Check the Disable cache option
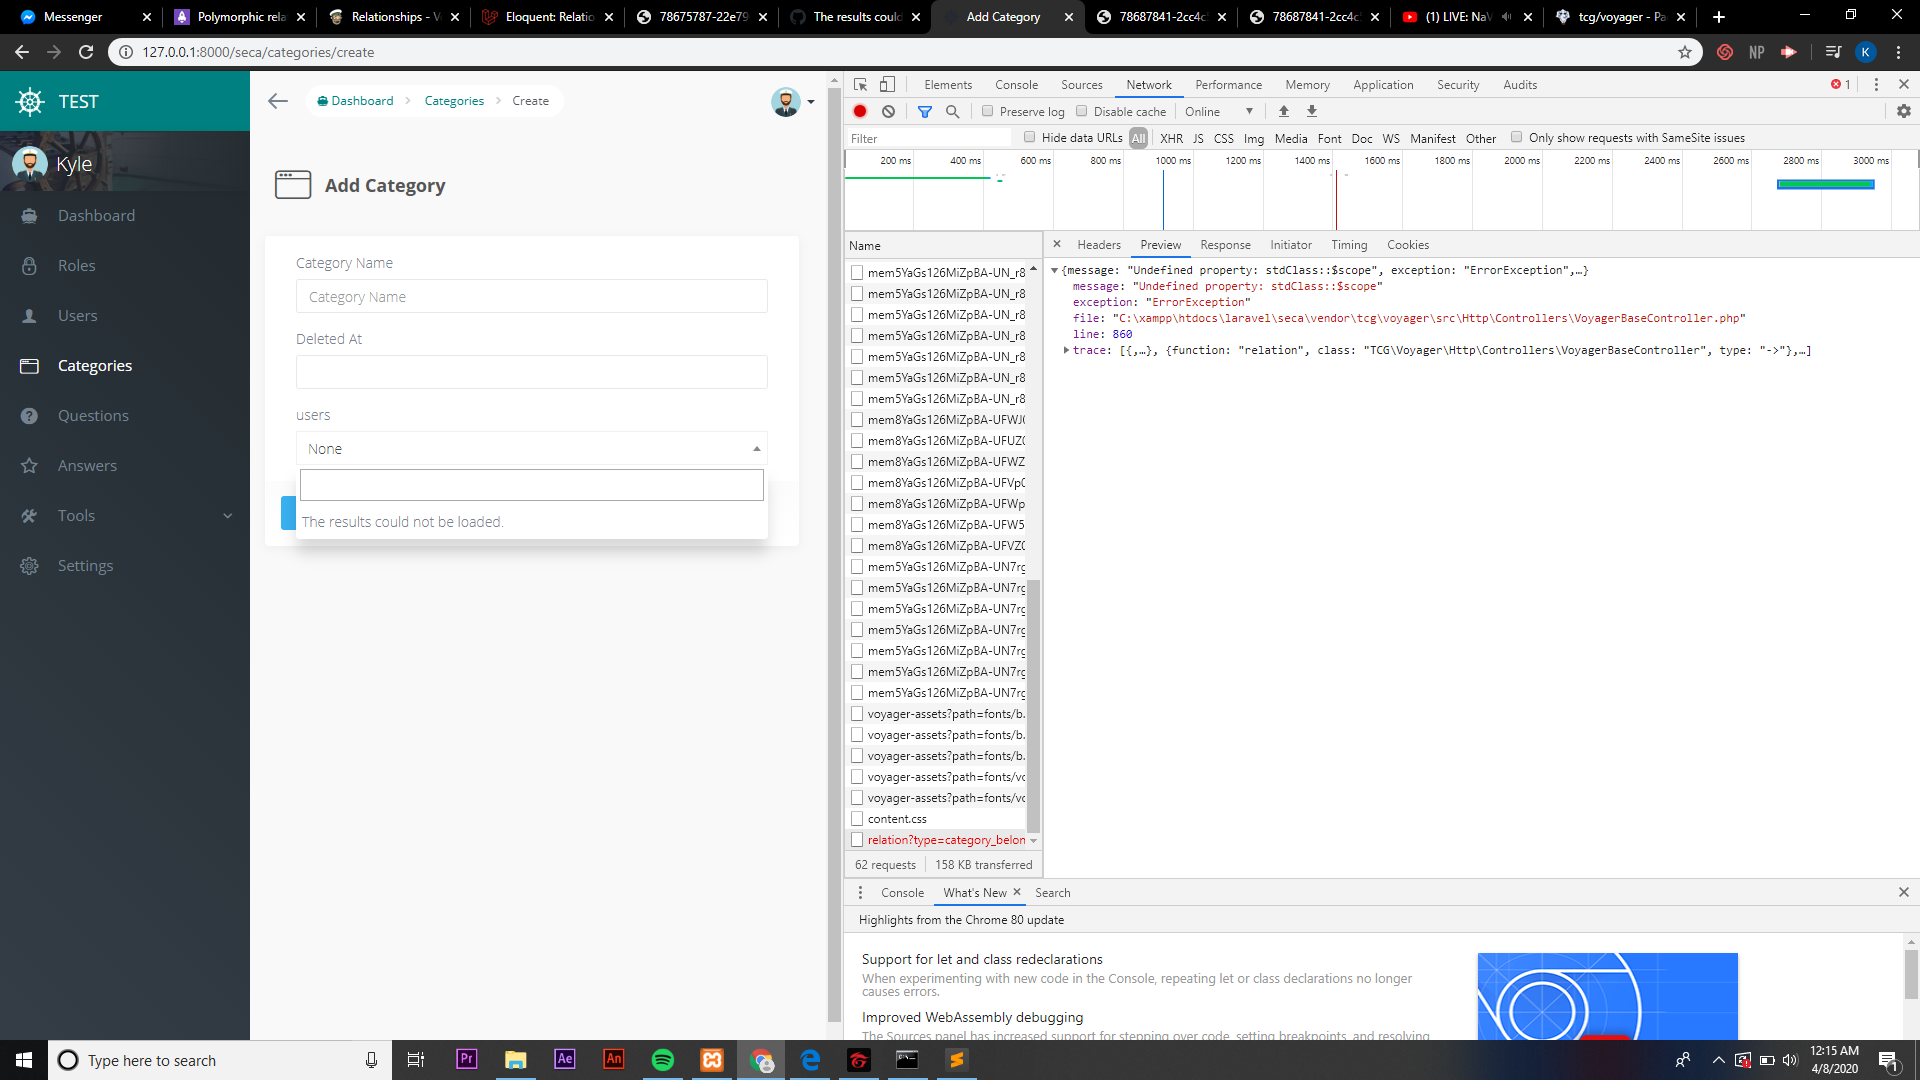This screenshot has height=1080, width=1920. [x=1082, y=111]
